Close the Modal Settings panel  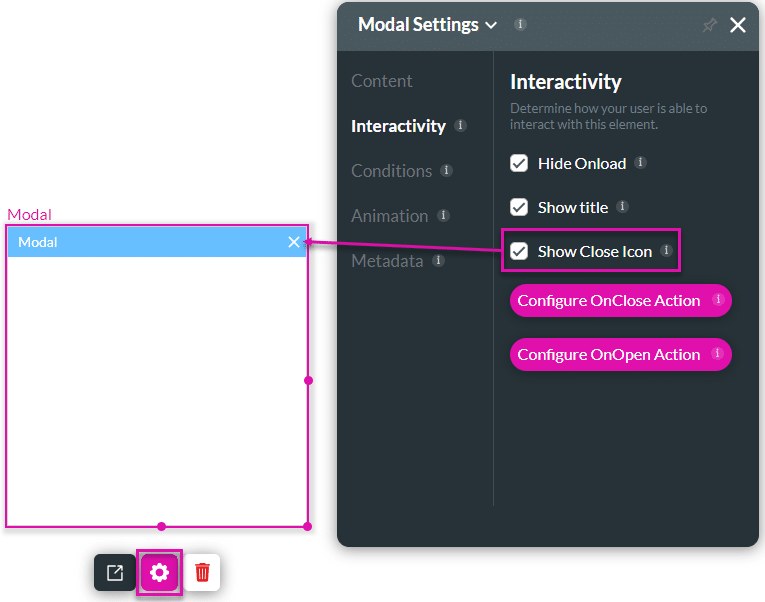point(738,26)
